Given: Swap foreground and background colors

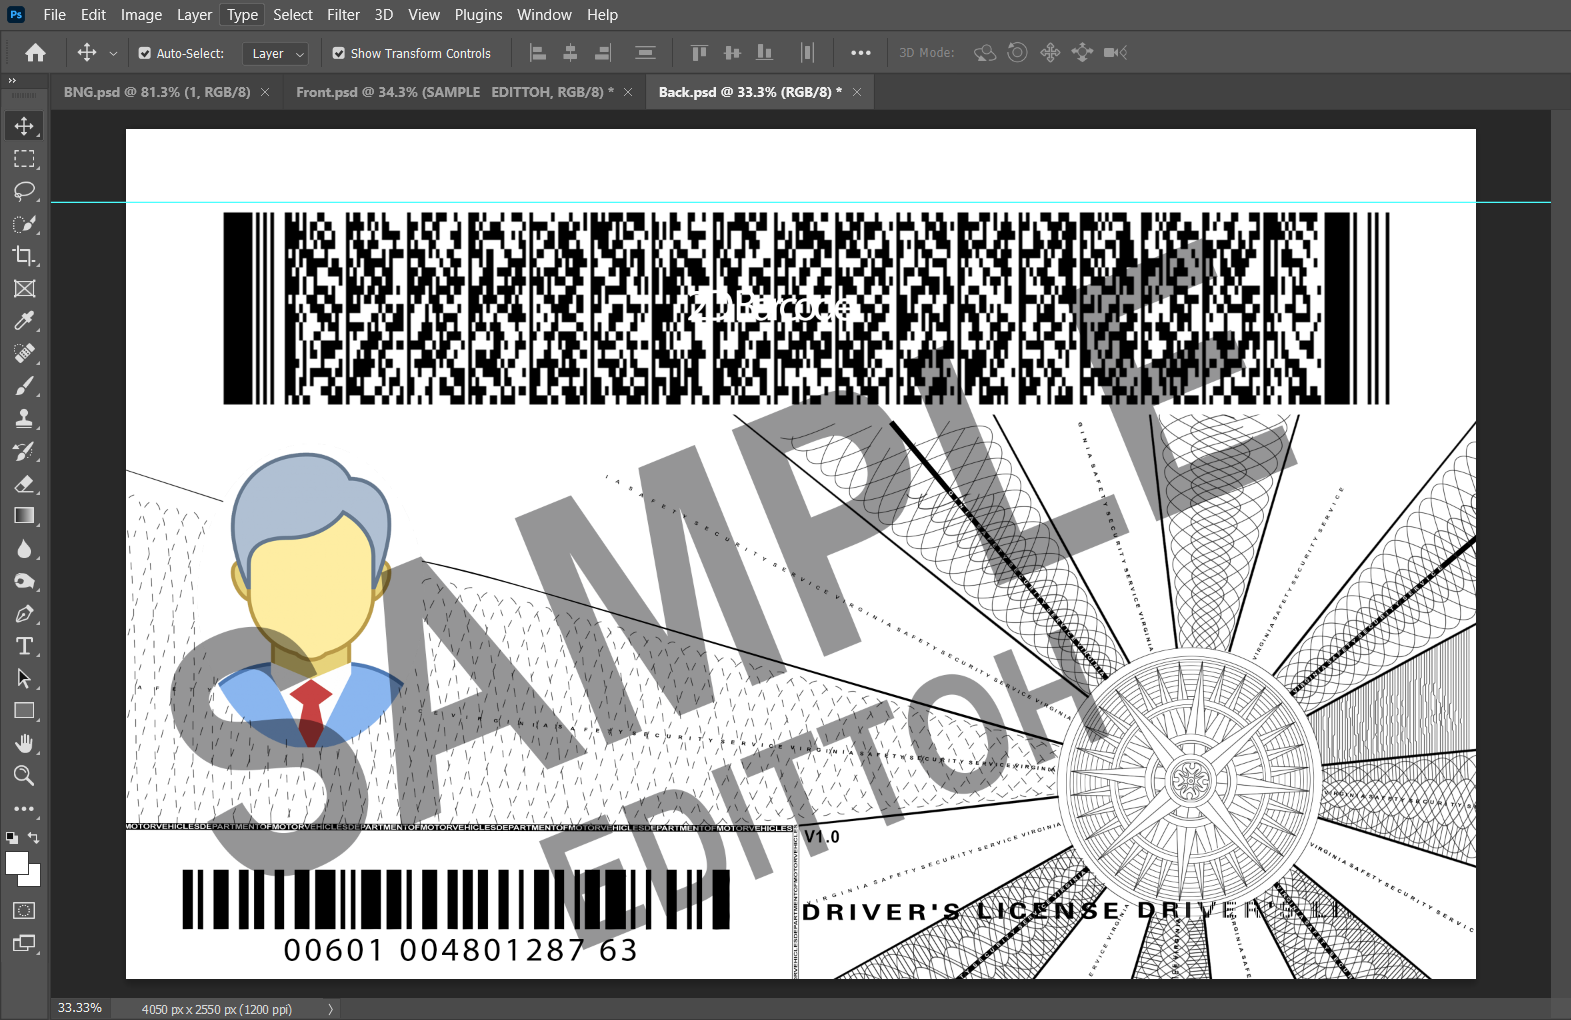Looking at the screenshot, I should click(x=34, y=838).
